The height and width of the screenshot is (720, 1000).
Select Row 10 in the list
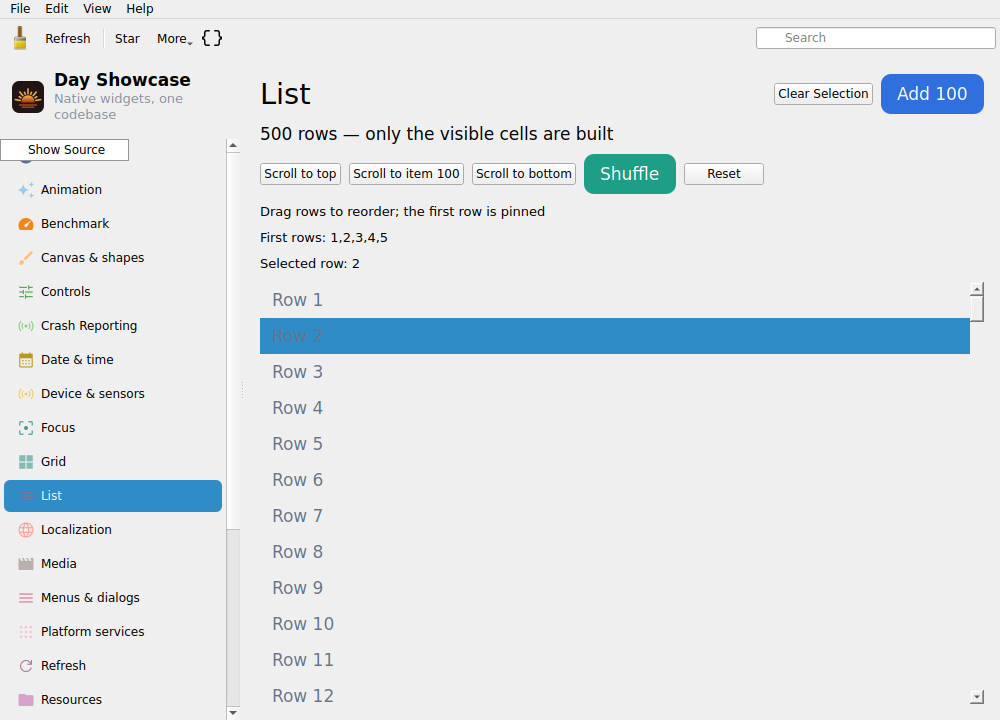[x=615, y=624]
